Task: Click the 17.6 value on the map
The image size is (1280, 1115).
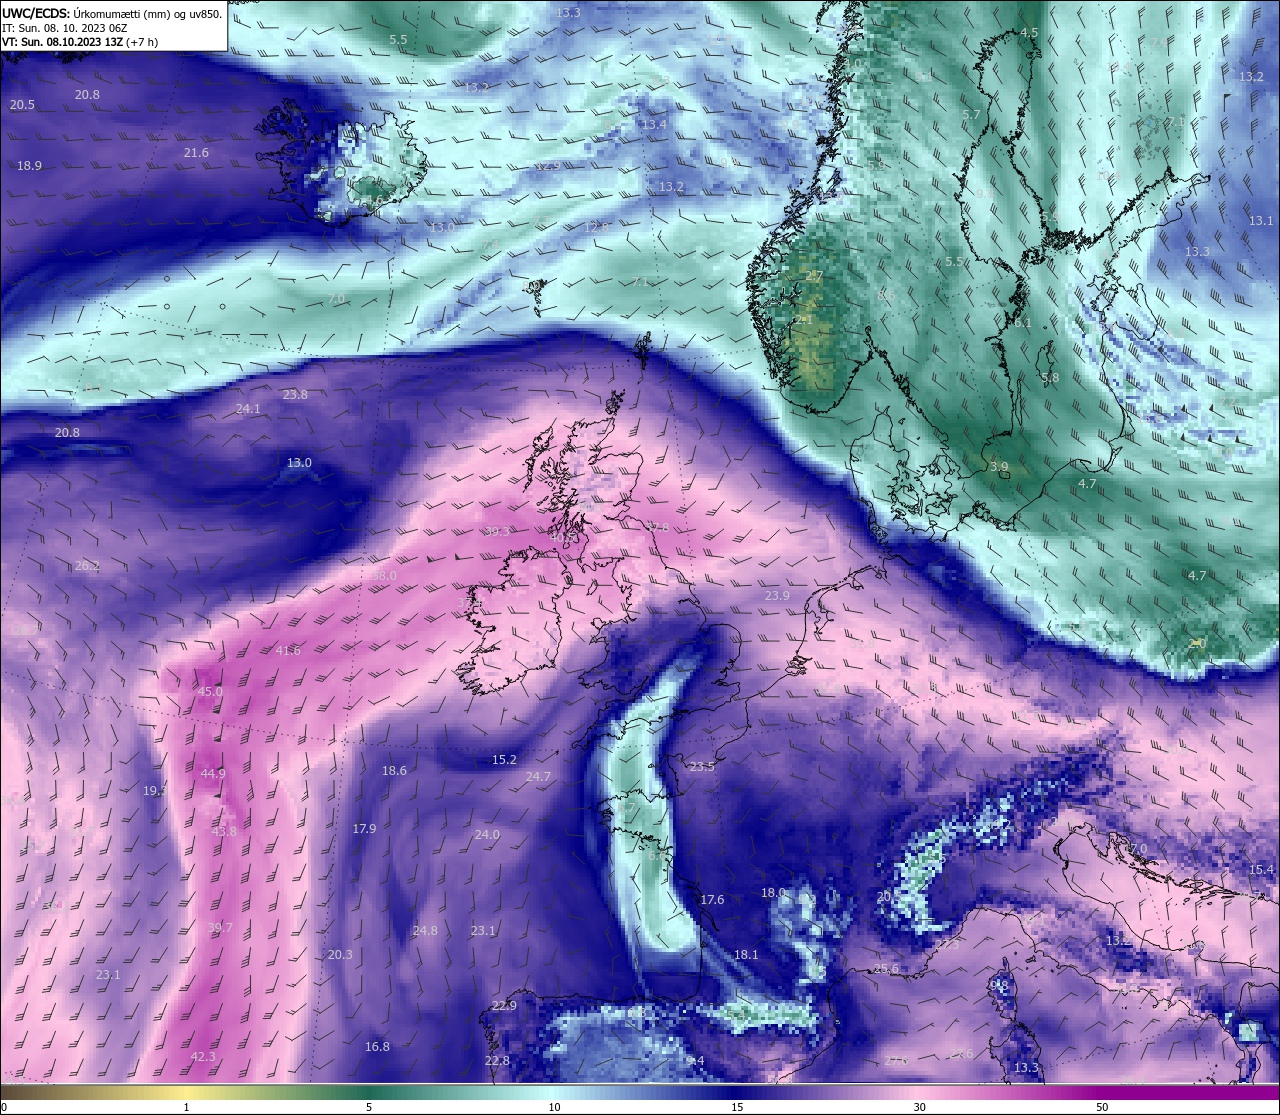Action: pyautogui.click(x=712, y=900)
